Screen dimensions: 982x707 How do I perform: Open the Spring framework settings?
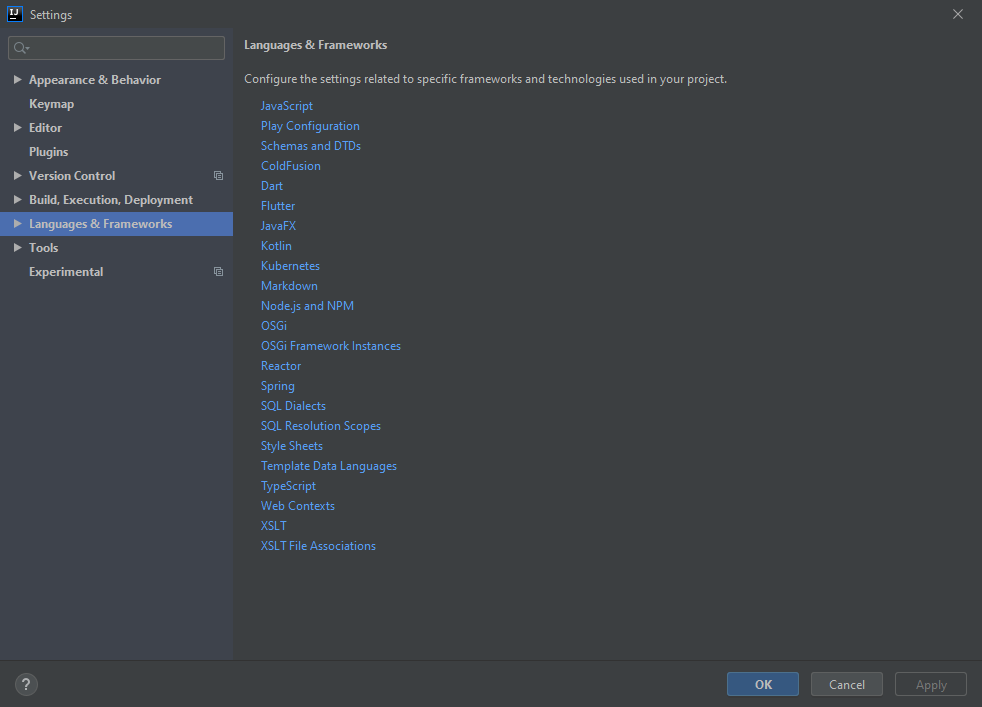(x=277, y=385)
